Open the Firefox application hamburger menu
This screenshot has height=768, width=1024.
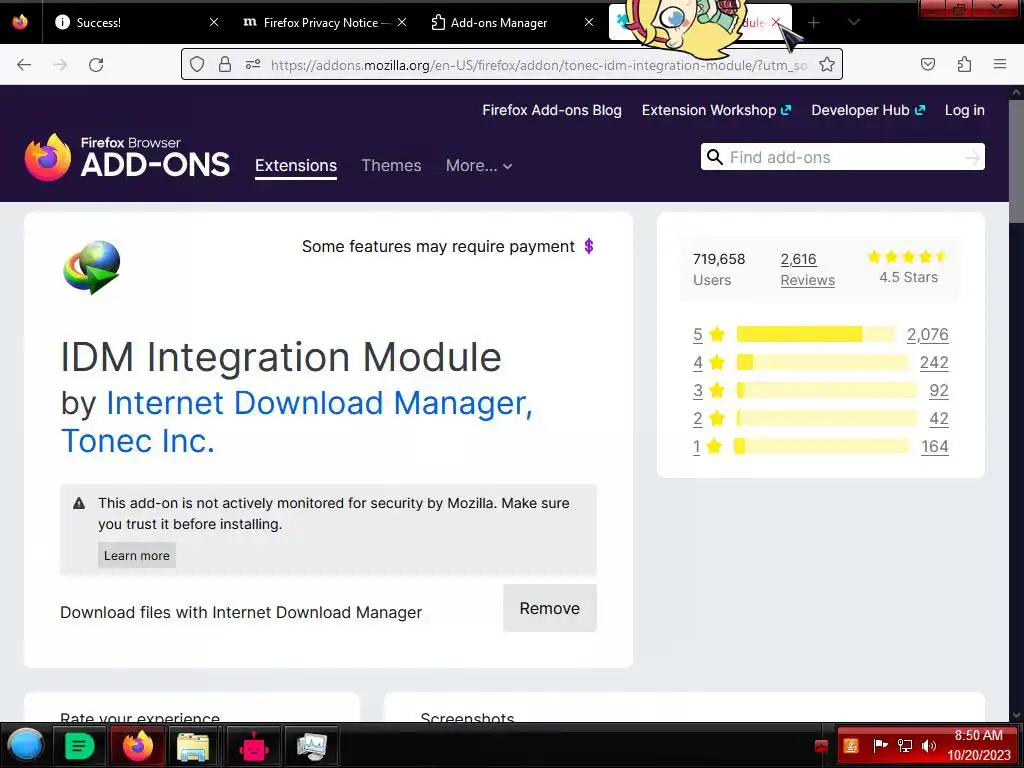[1000, 64]
